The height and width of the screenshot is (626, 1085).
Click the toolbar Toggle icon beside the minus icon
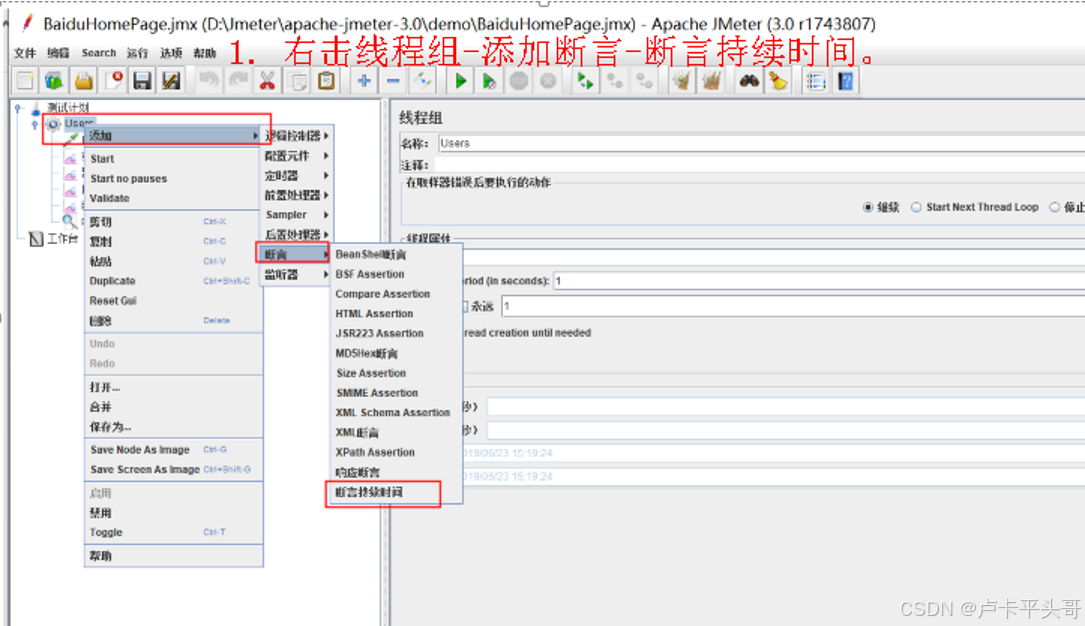(x=422, y=81)
